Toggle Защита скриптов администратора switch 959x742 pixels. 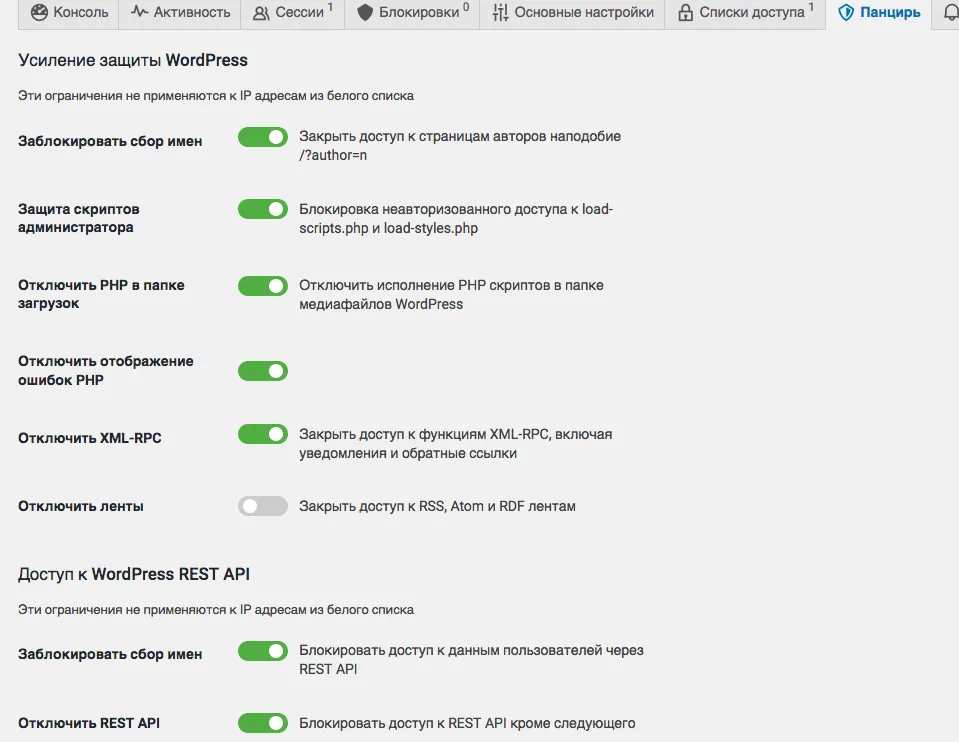[x=263, y=209]
